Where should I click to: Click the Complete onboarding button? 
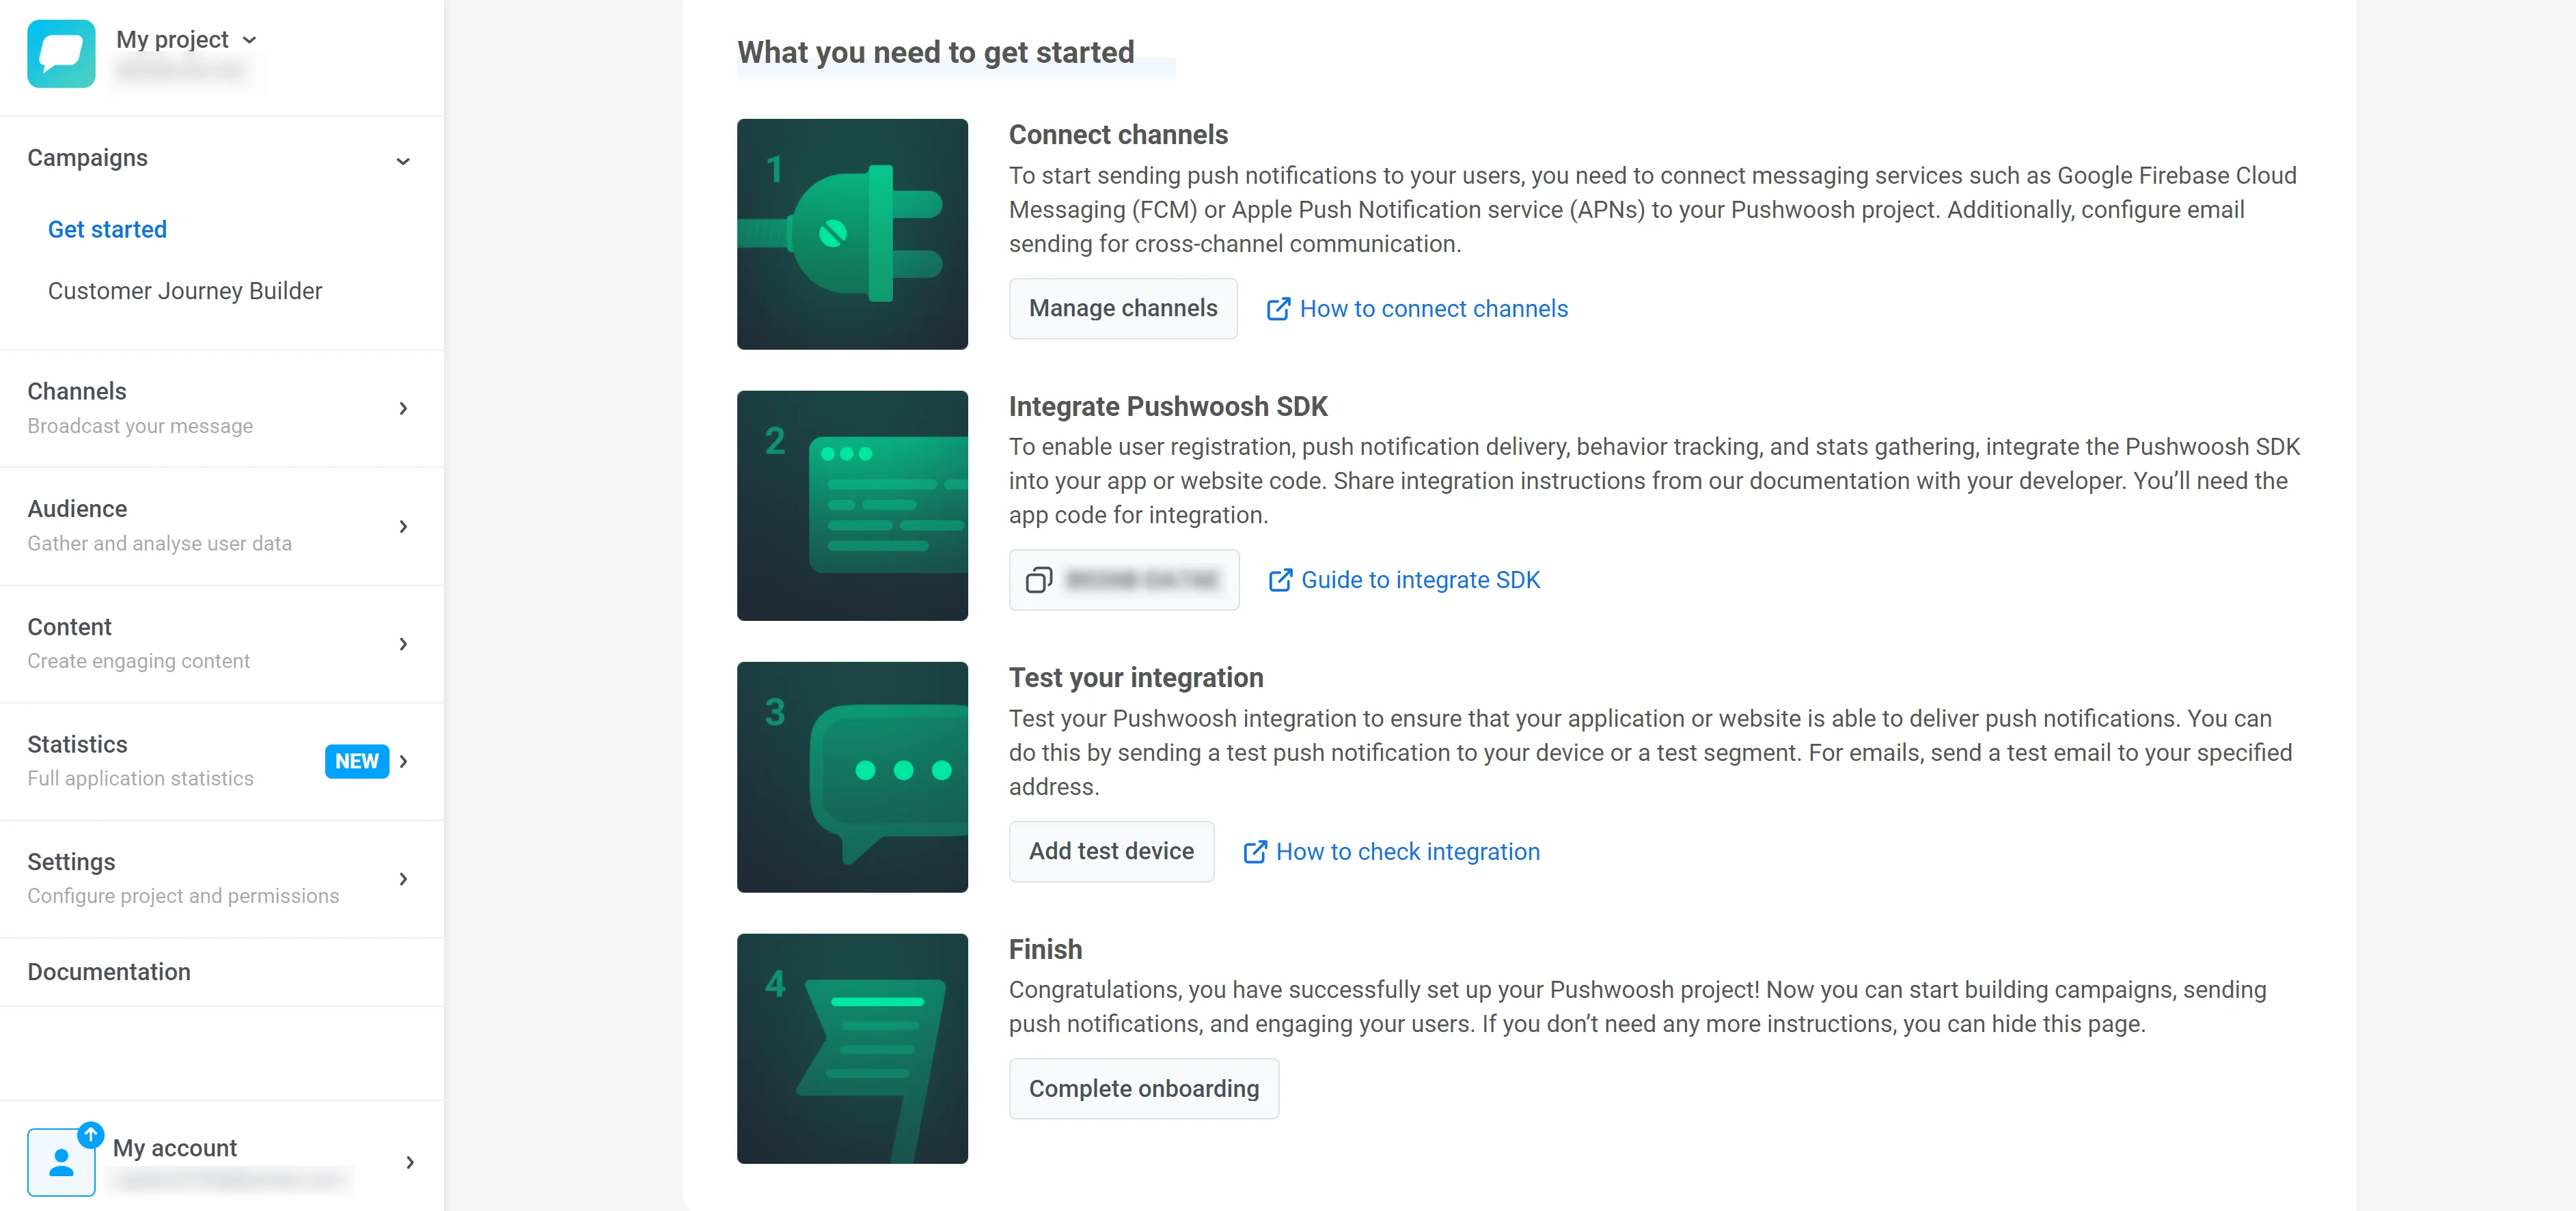(x=1143, y=1088)
